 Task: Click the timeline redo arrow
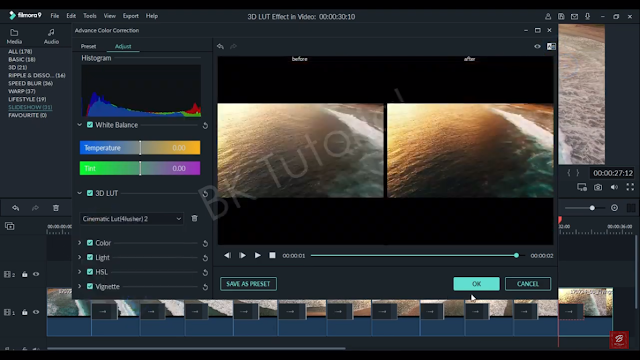tap(36, 208)
